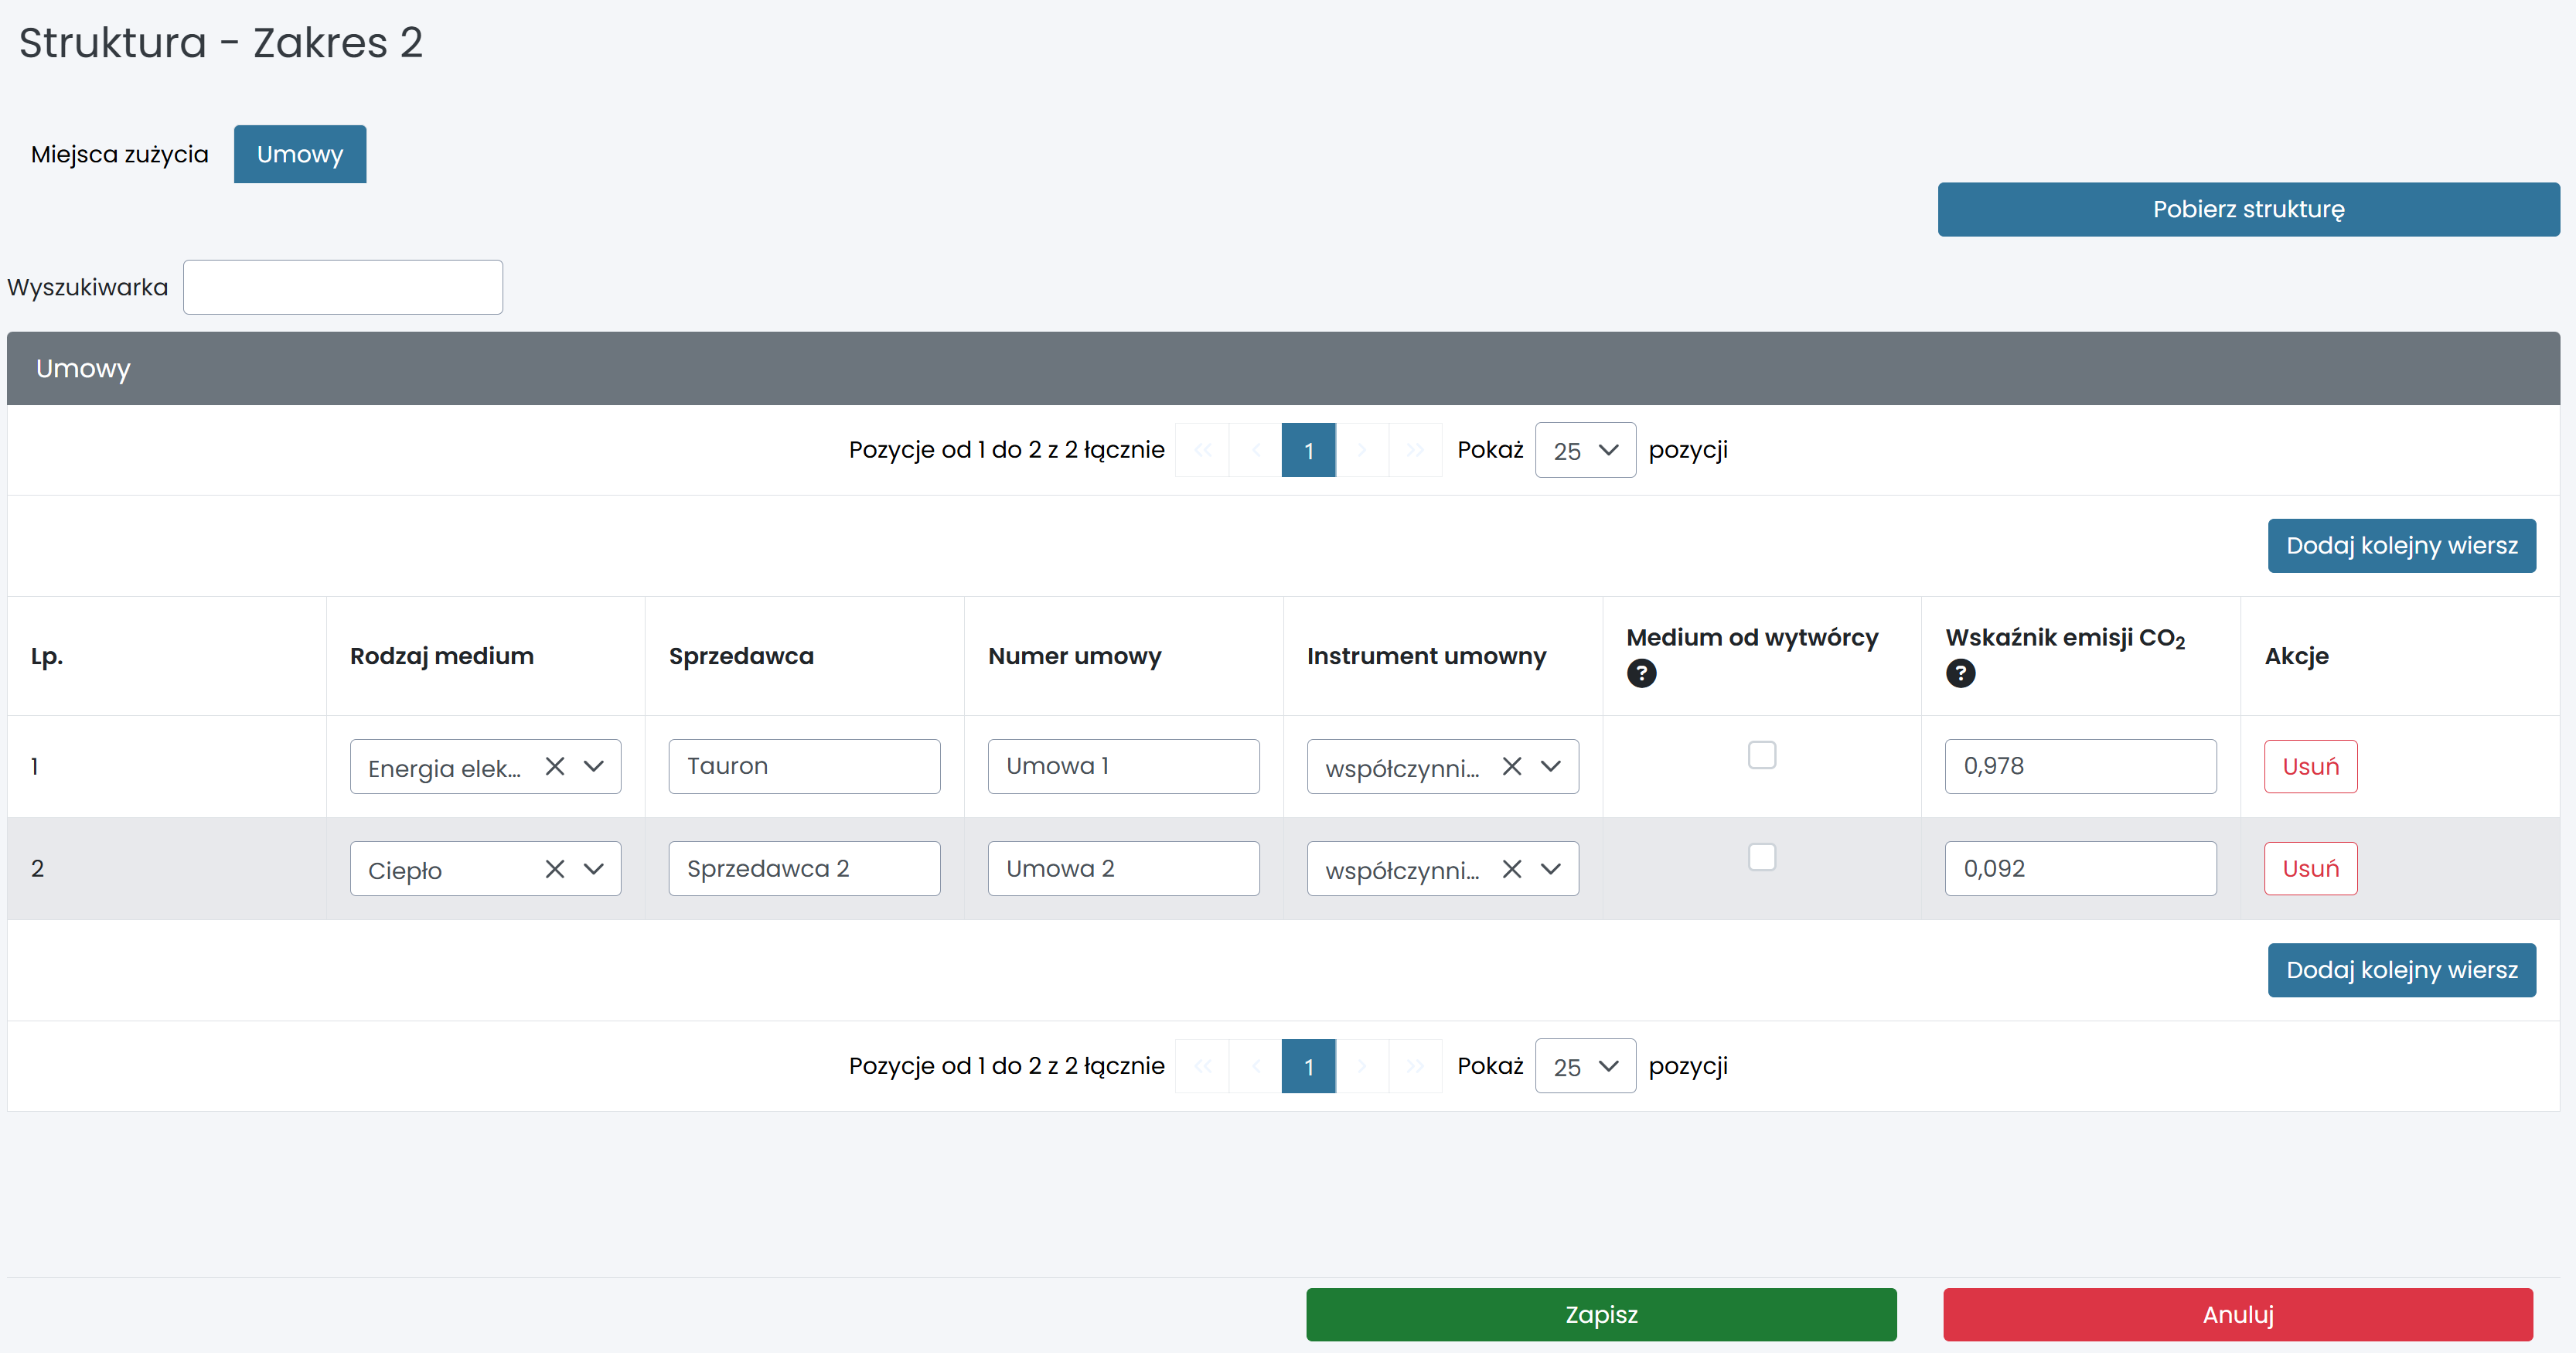The image size is (2576, 1353).
Task: Check Medium od wytwórcy for row 2
Action: 1761,857
